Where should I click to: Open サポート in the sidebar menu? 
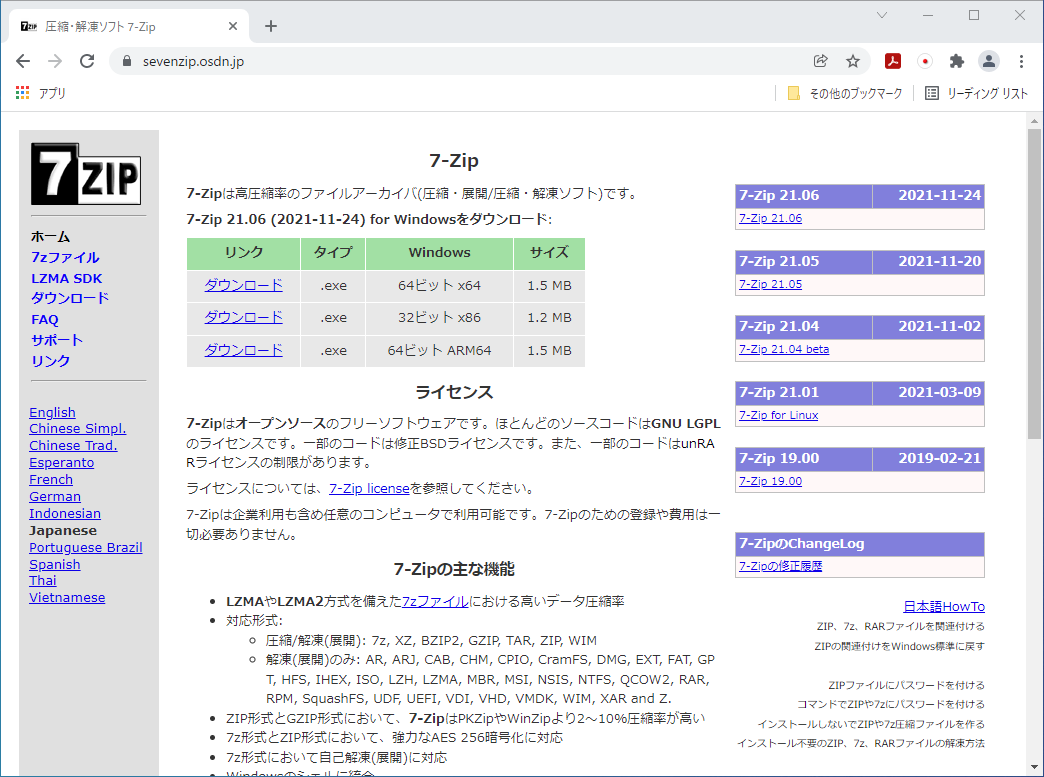pos(57,340)
